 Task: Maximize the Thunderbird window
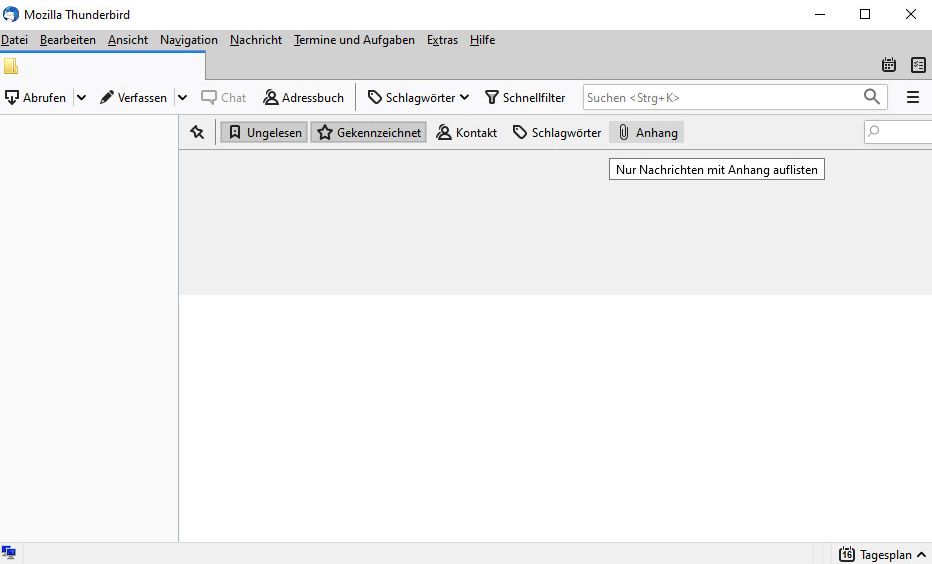(x=865, y=14)
